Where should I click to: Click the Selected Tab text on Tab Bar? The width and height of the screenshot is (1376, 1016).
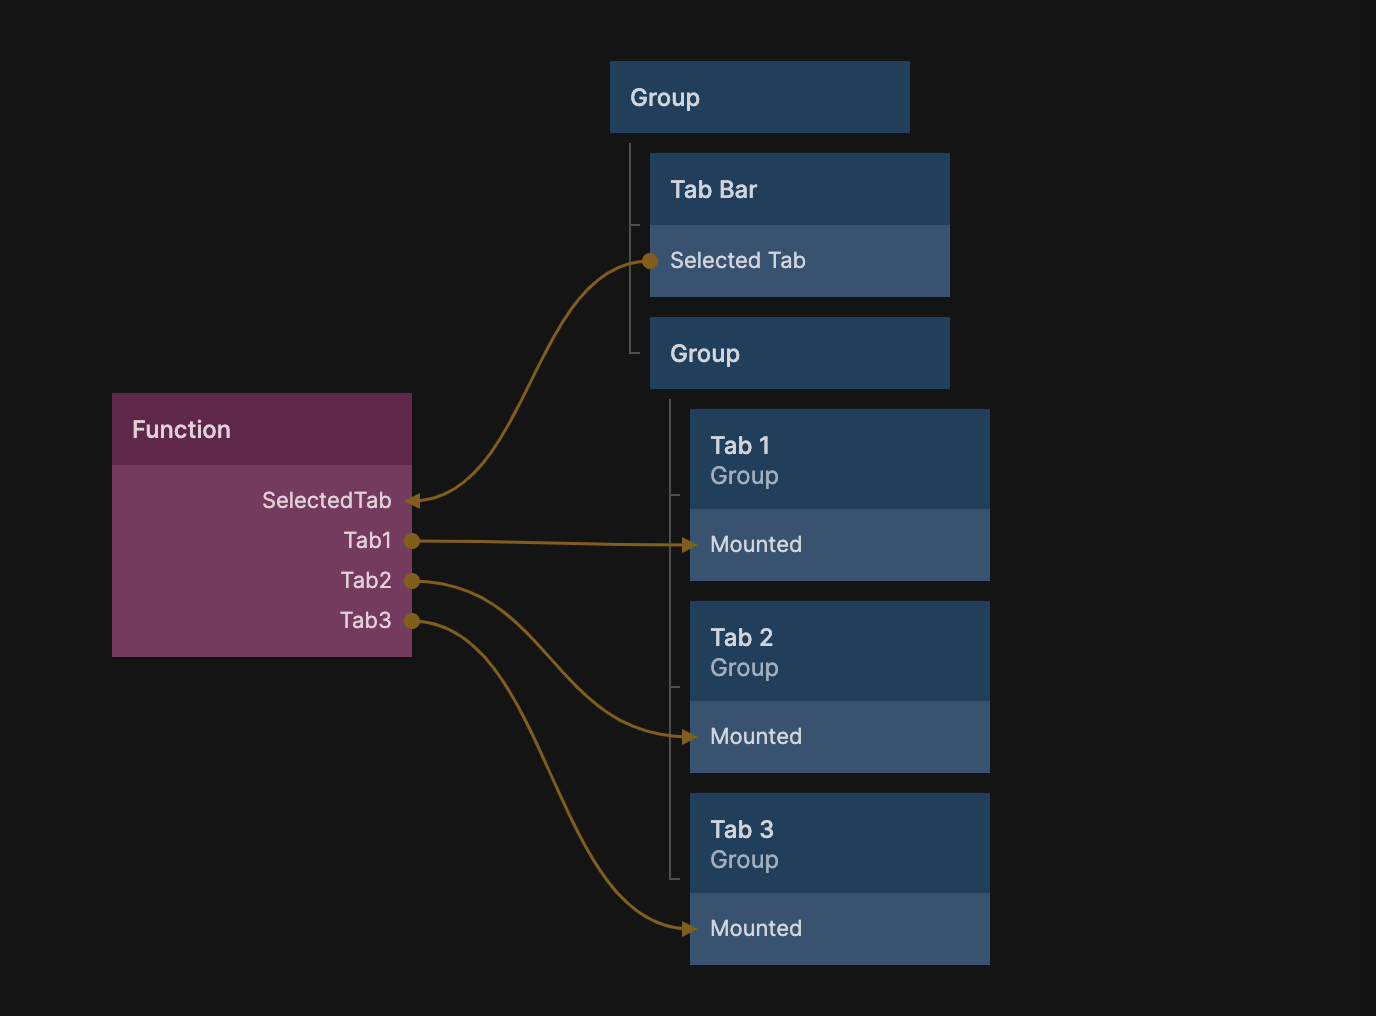coord(737,261)
